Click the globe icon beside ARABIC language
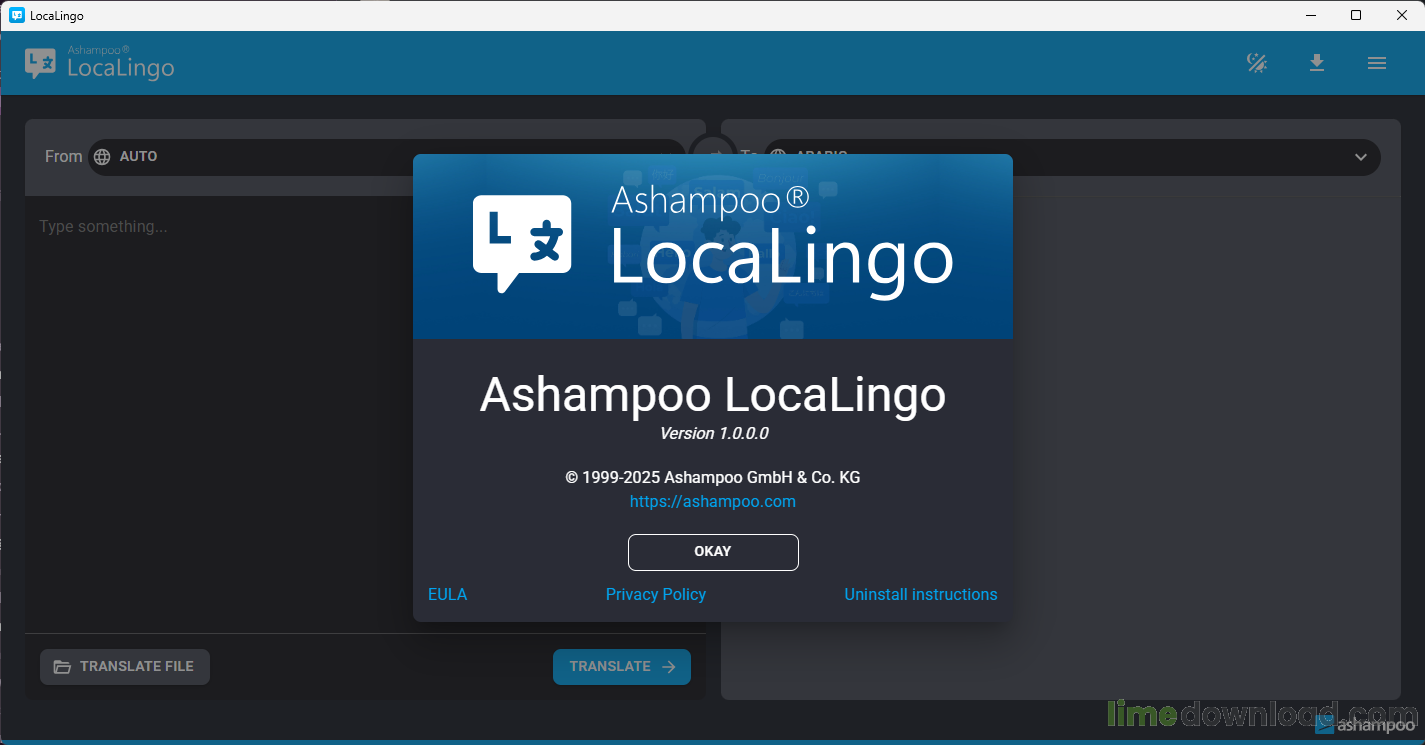 [778, 156]
